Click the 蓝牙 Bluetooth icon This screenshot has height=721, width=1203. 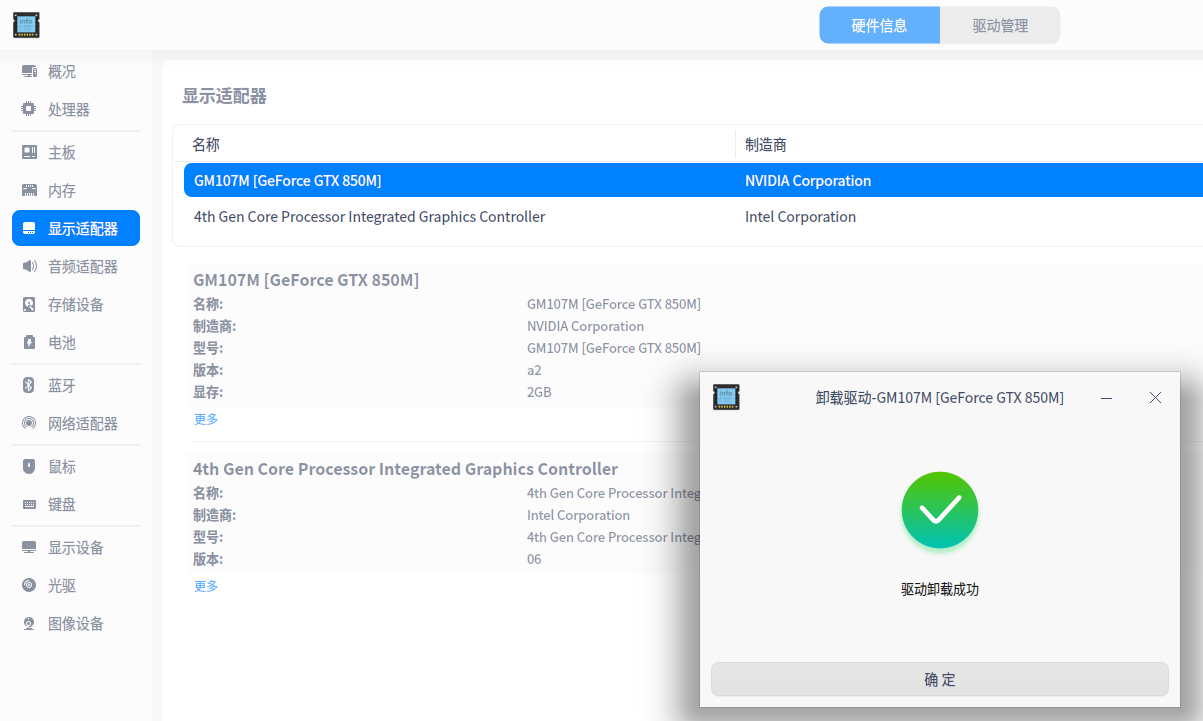pos(29,385)
